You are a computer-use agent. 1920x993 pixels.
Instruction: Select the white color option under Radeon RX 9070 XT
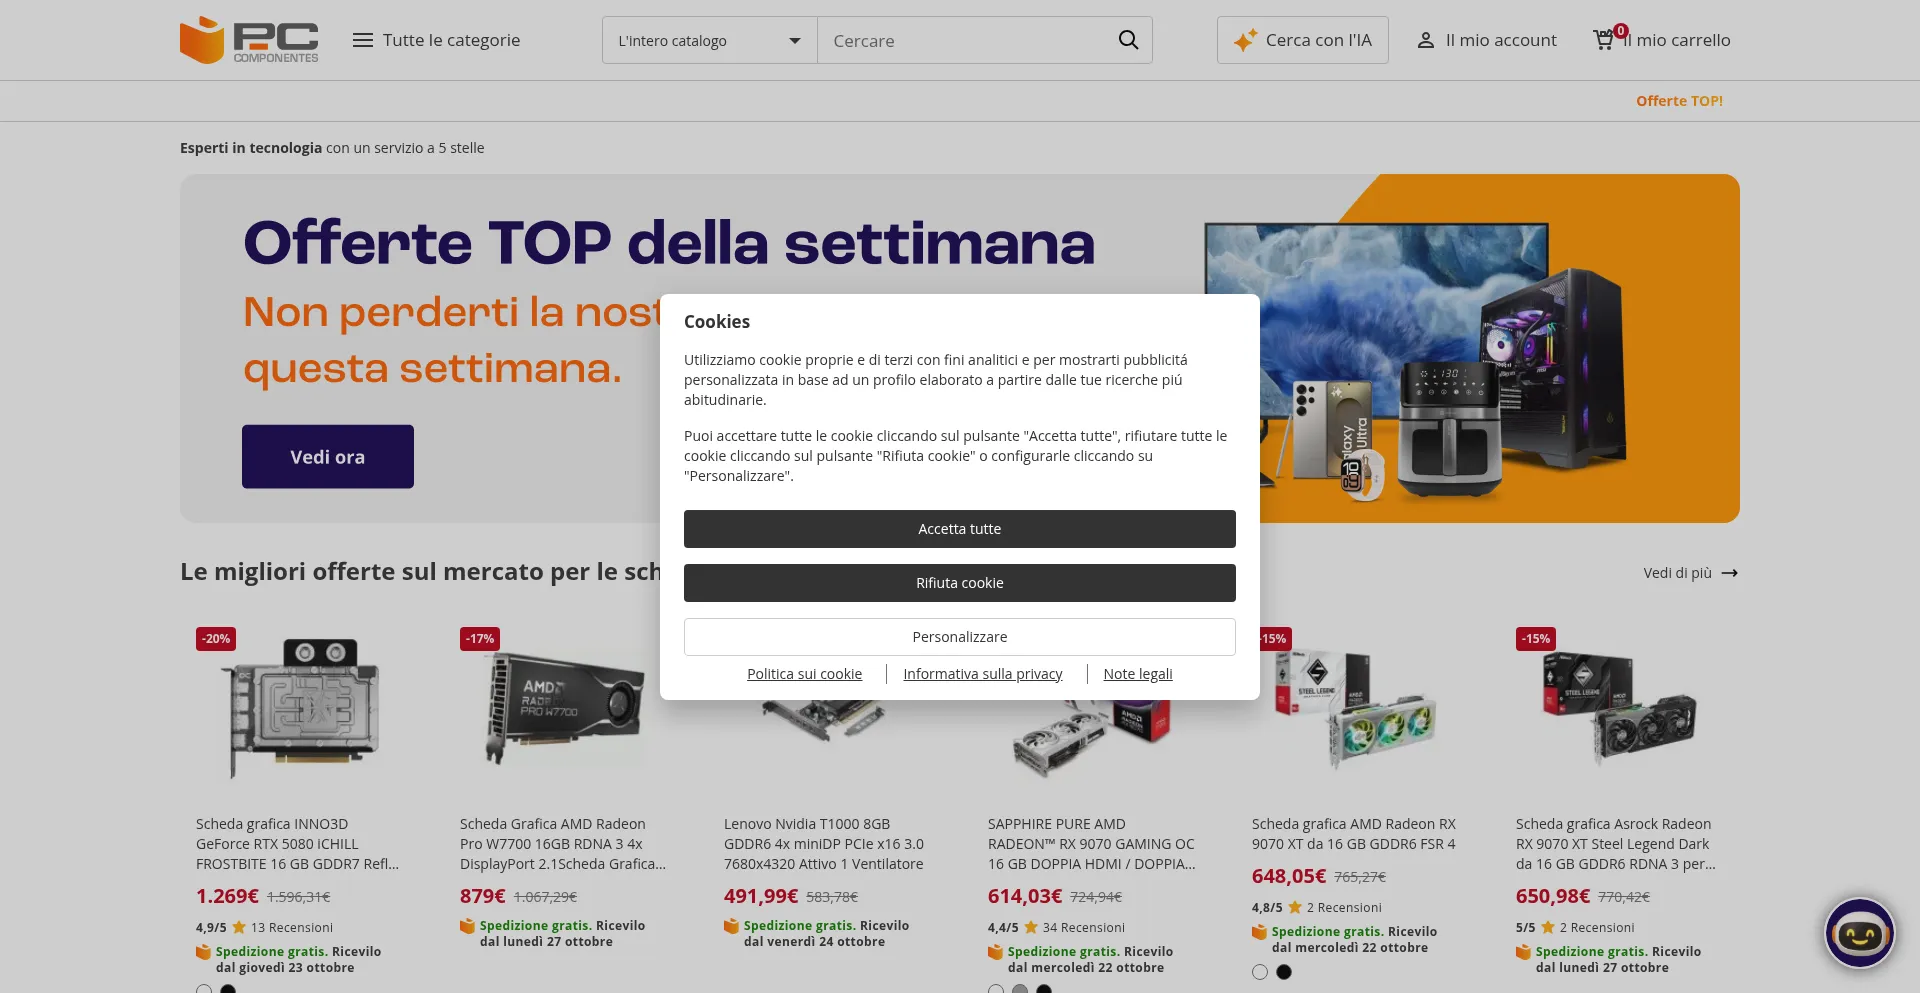pos(1260,972)
